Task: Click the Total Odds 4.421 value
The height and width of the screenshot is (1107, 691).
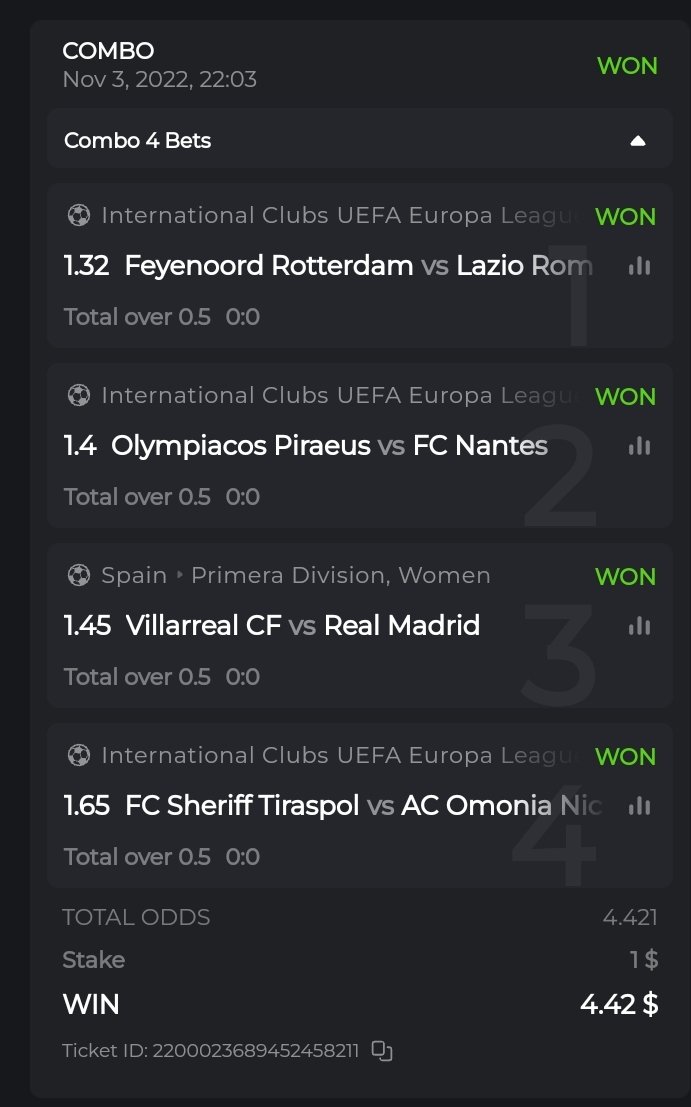Action: point(630,917)
